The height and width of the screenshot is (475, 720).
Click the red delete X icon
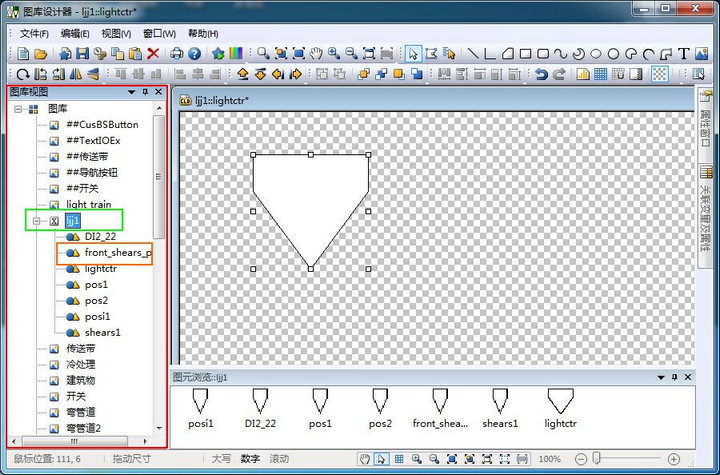point(153,53)
